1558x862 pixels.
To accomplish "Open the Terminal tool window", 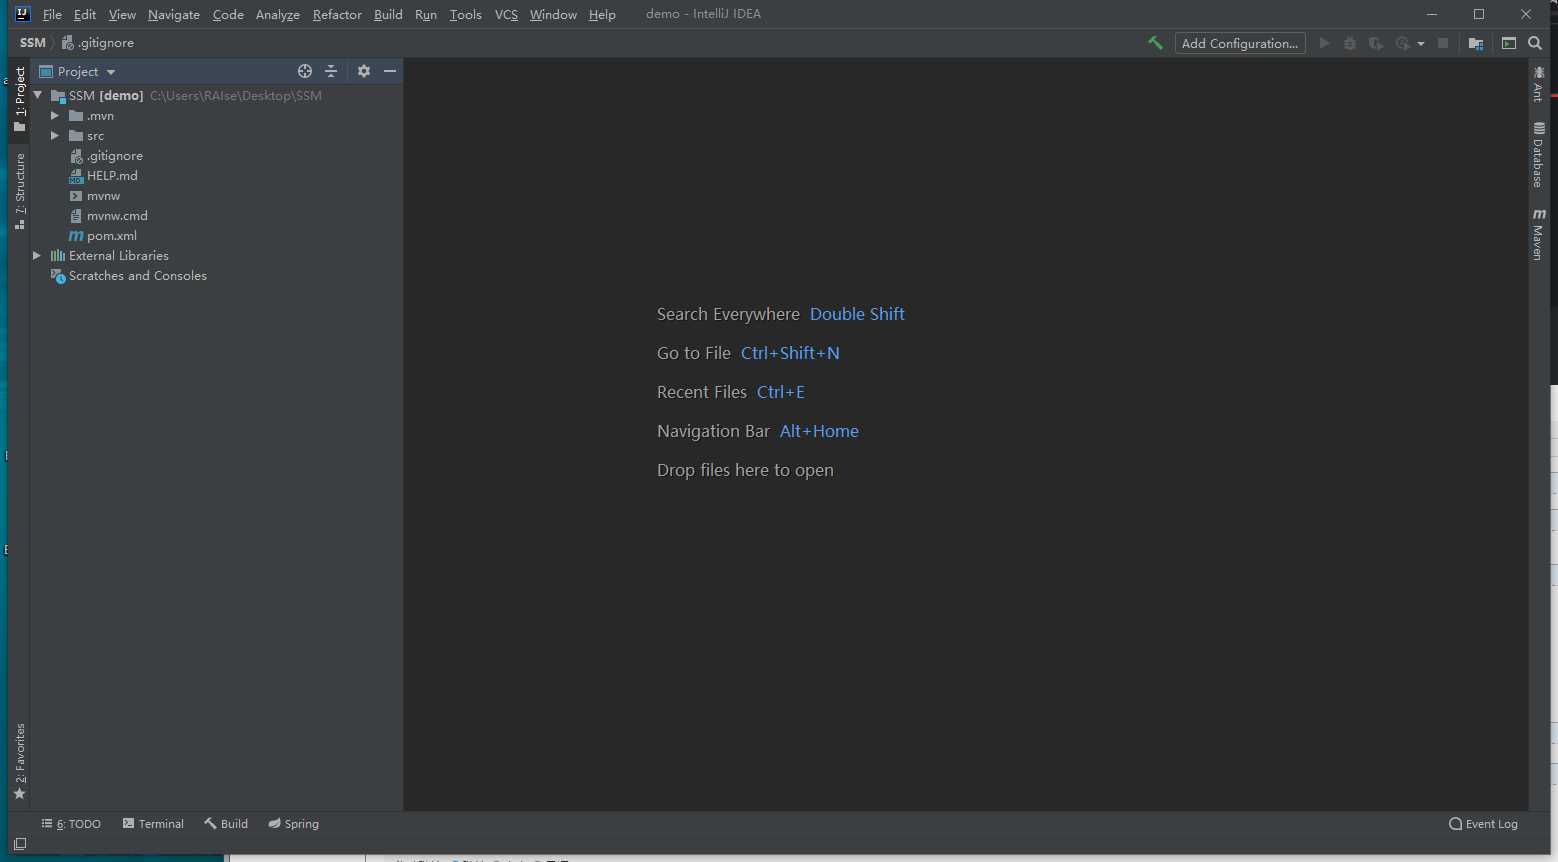I will coord(153,824).
